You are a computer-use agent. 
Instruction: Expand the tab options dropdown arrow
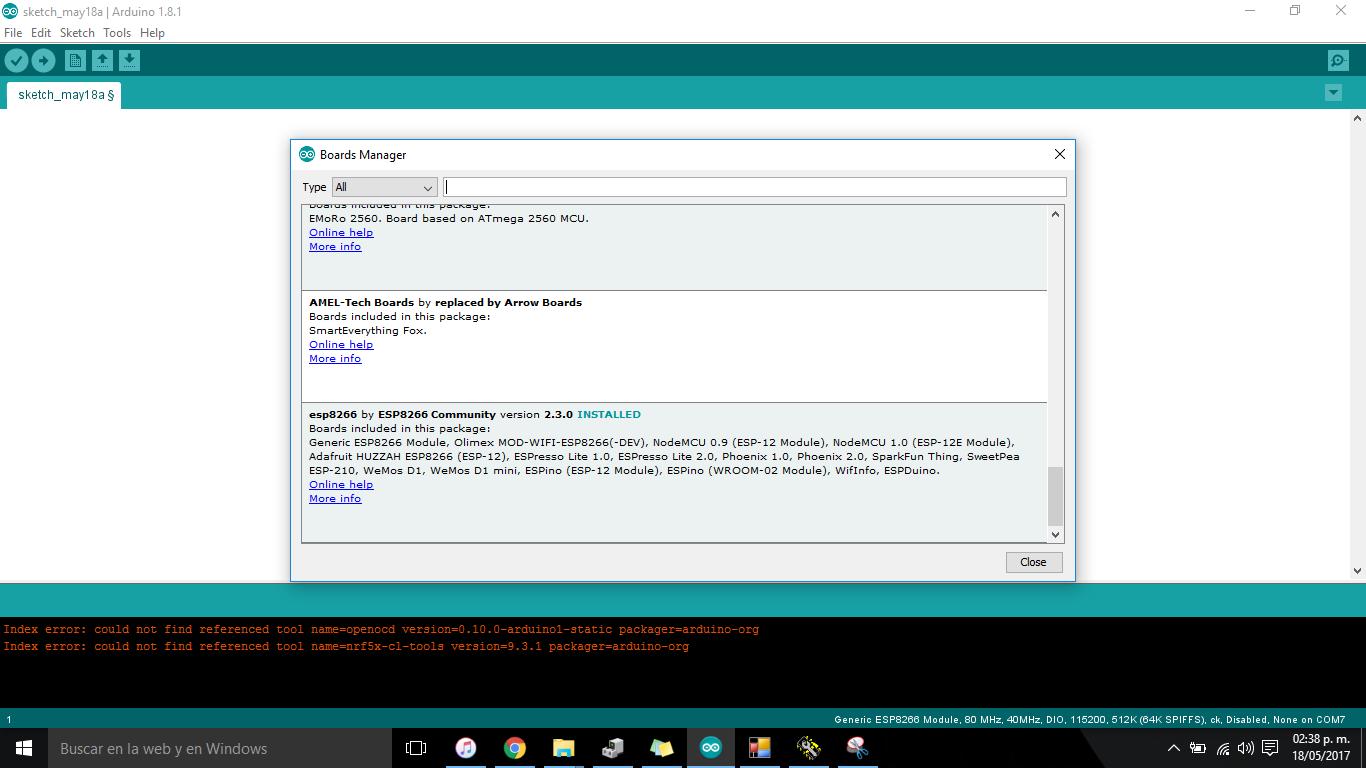tap(1333, 93)
